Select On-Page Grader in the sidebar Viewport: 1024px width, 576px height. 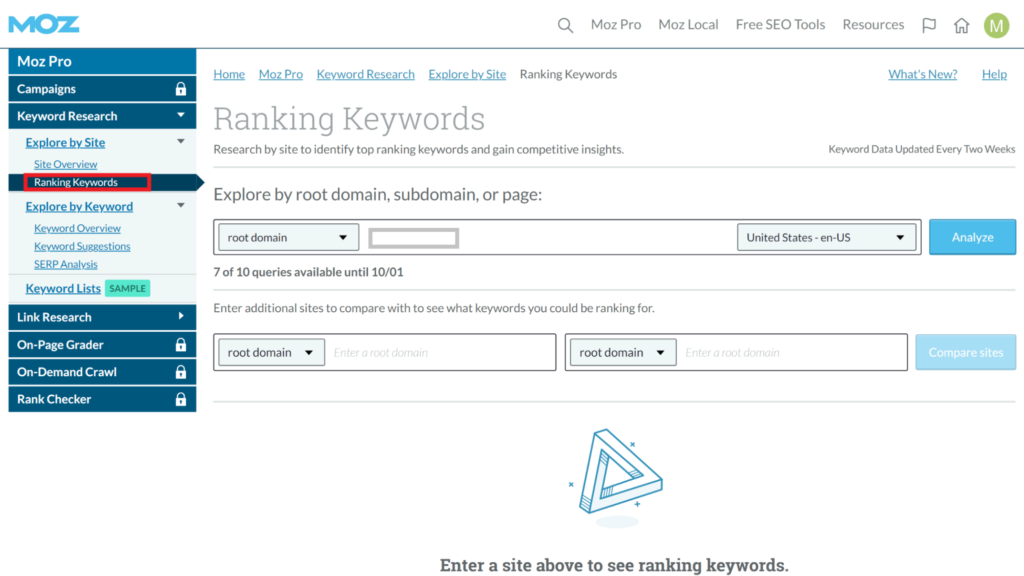103,345
